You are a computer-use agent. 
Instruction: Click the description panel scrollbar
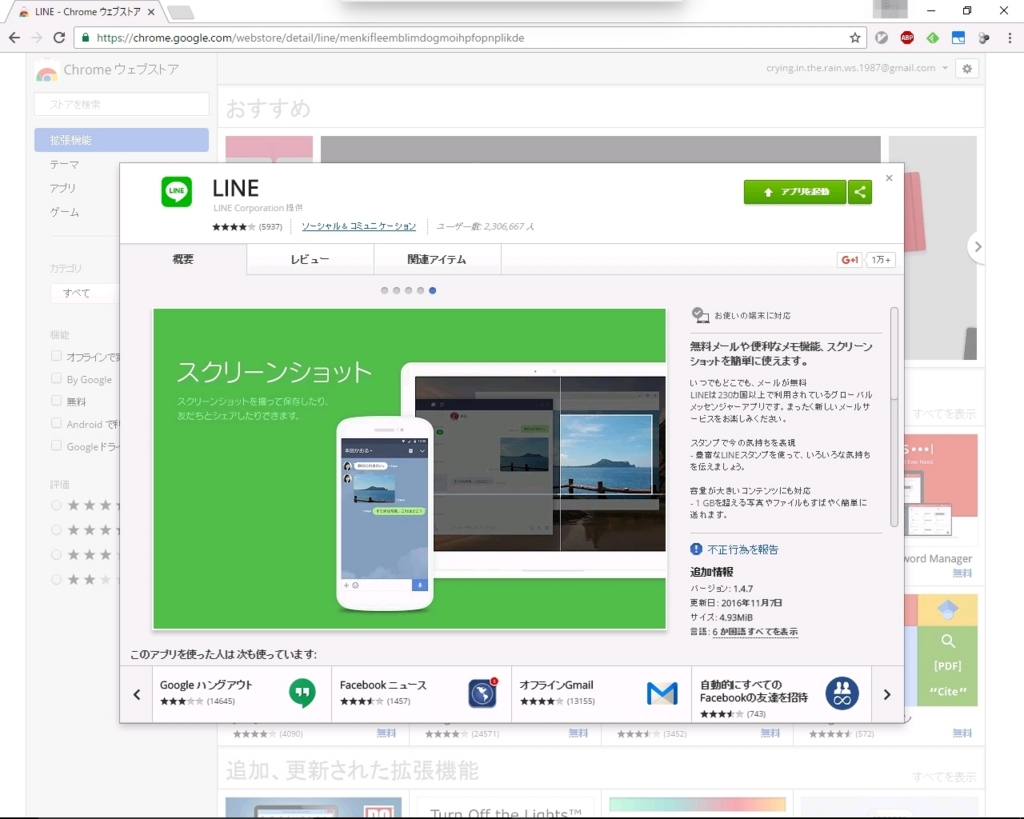pos(894,417)
